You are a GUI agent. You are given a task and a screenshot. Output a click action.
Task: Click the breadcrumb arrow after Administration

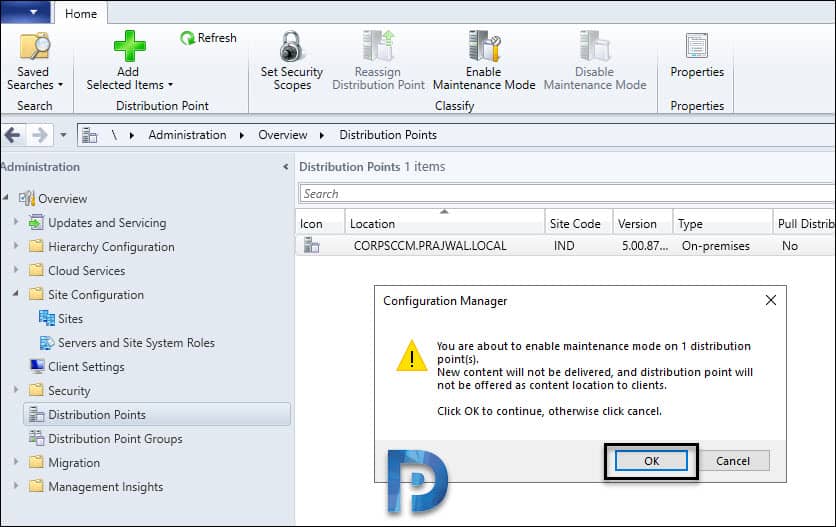pyautogui.click(x=242, y=135)
